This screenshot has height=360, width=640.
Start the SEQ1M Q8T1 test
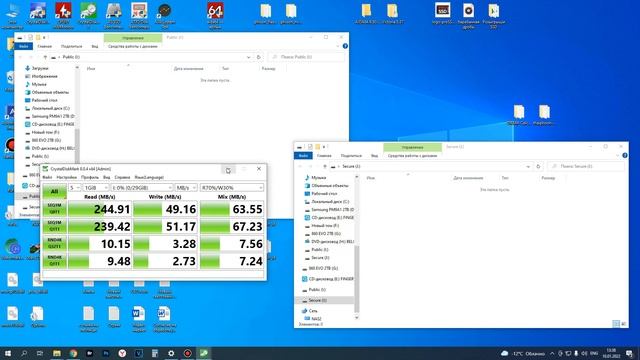point(54,209)
